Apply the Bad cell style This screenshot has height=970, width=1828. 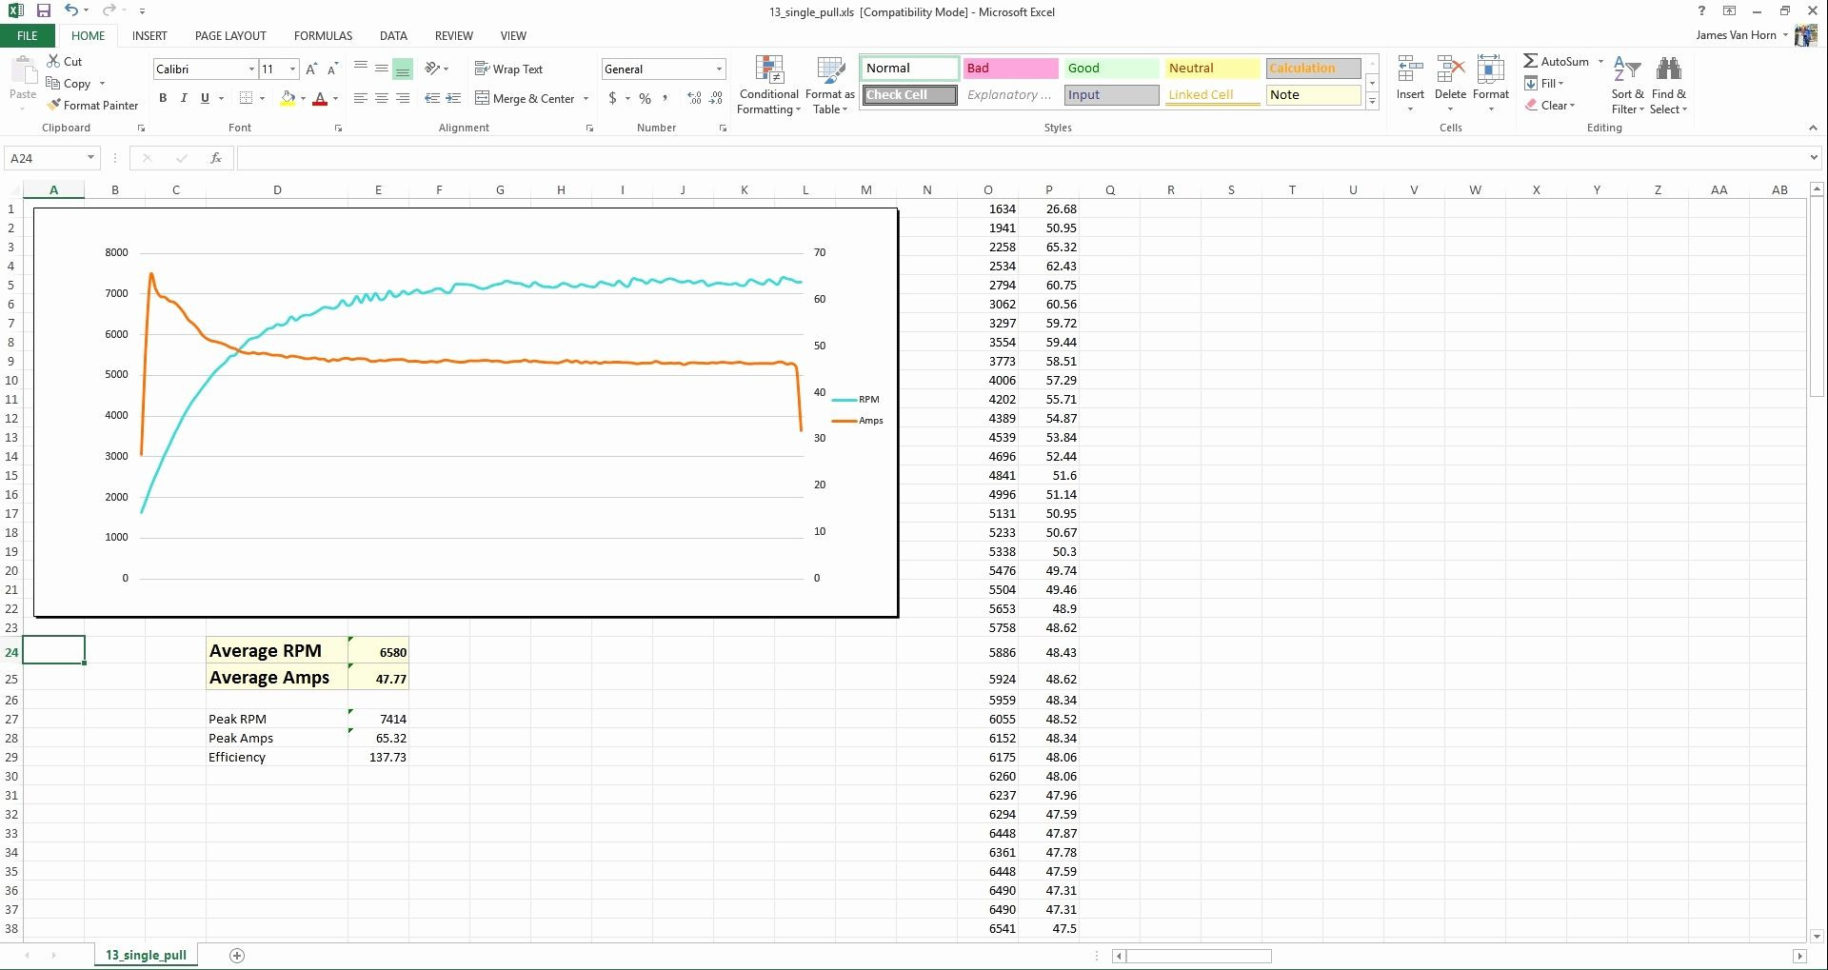pyautogui.click(x=1010, y=68)
